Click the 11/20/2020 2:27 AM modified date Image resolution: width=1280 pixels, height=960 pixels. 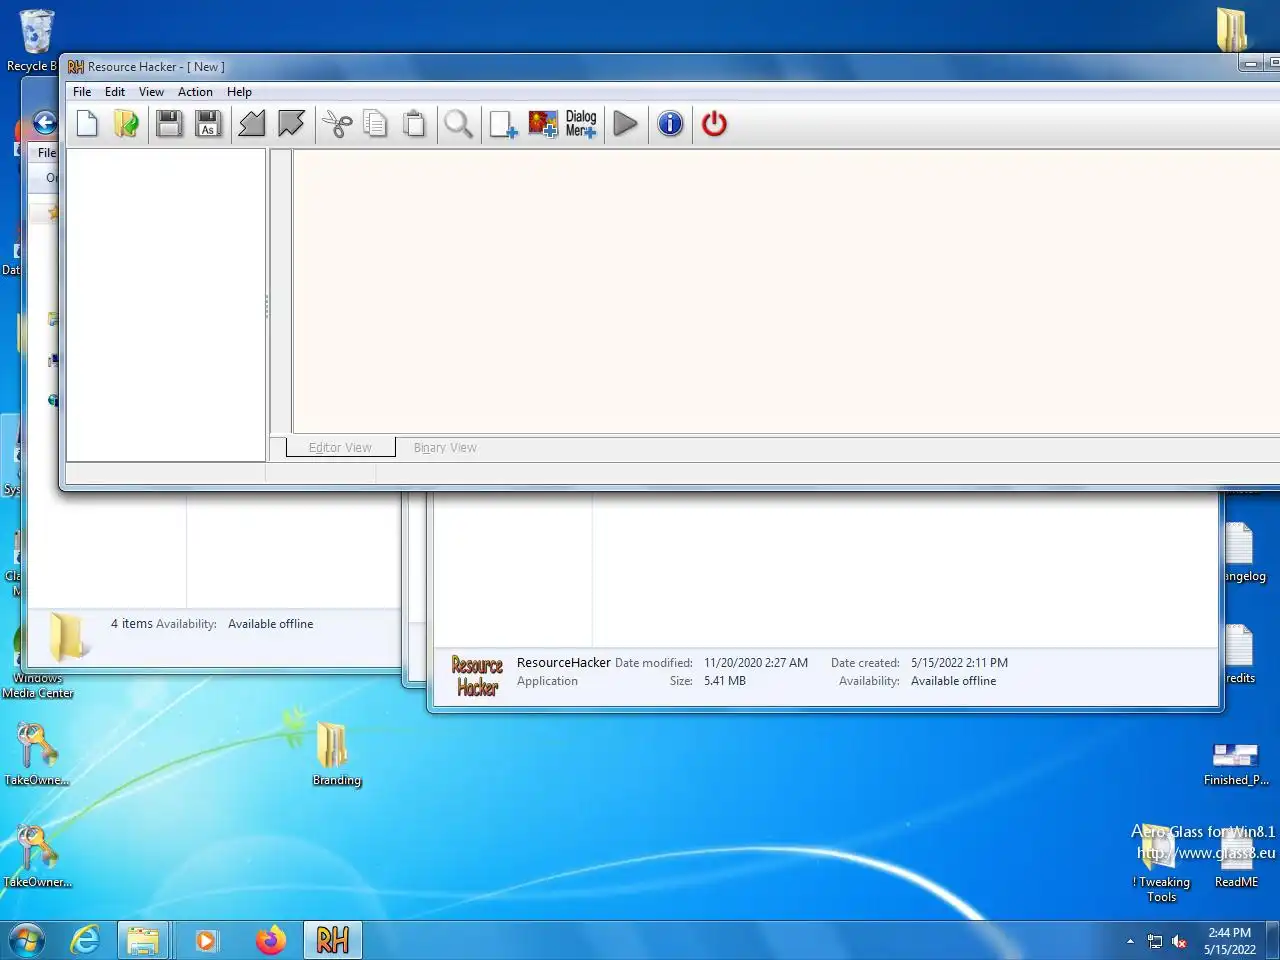756,663
